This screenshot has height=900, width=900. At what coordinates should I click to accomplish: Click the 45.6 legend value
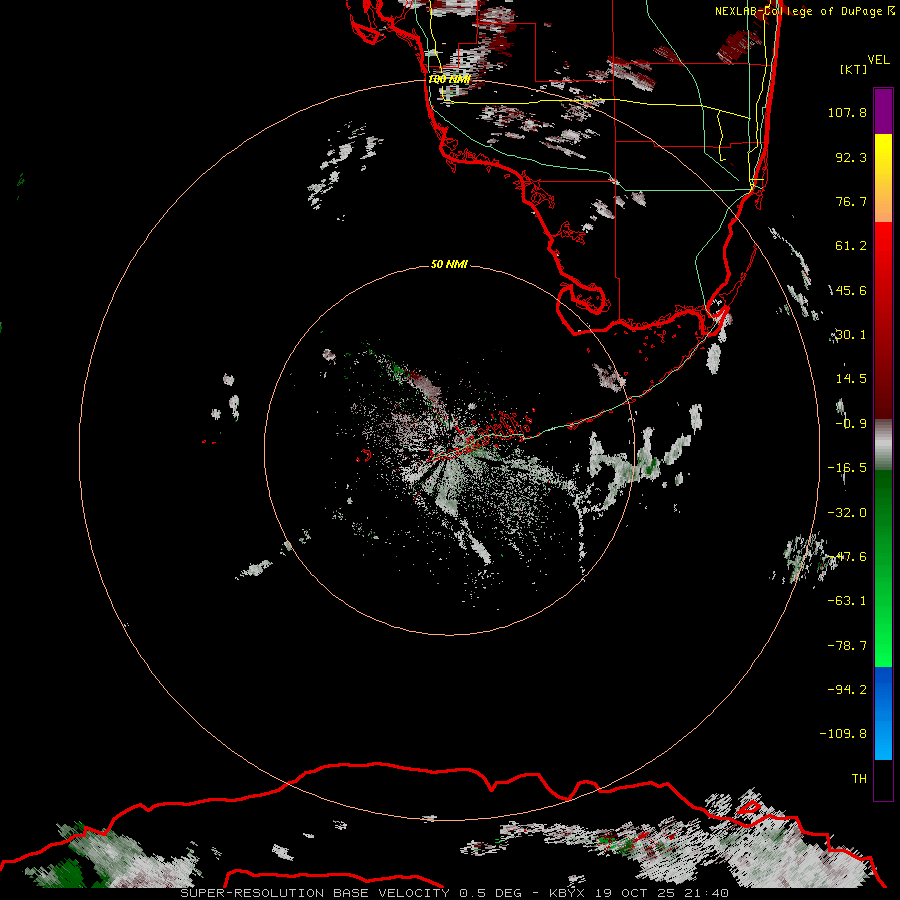[x=851, y=290]
